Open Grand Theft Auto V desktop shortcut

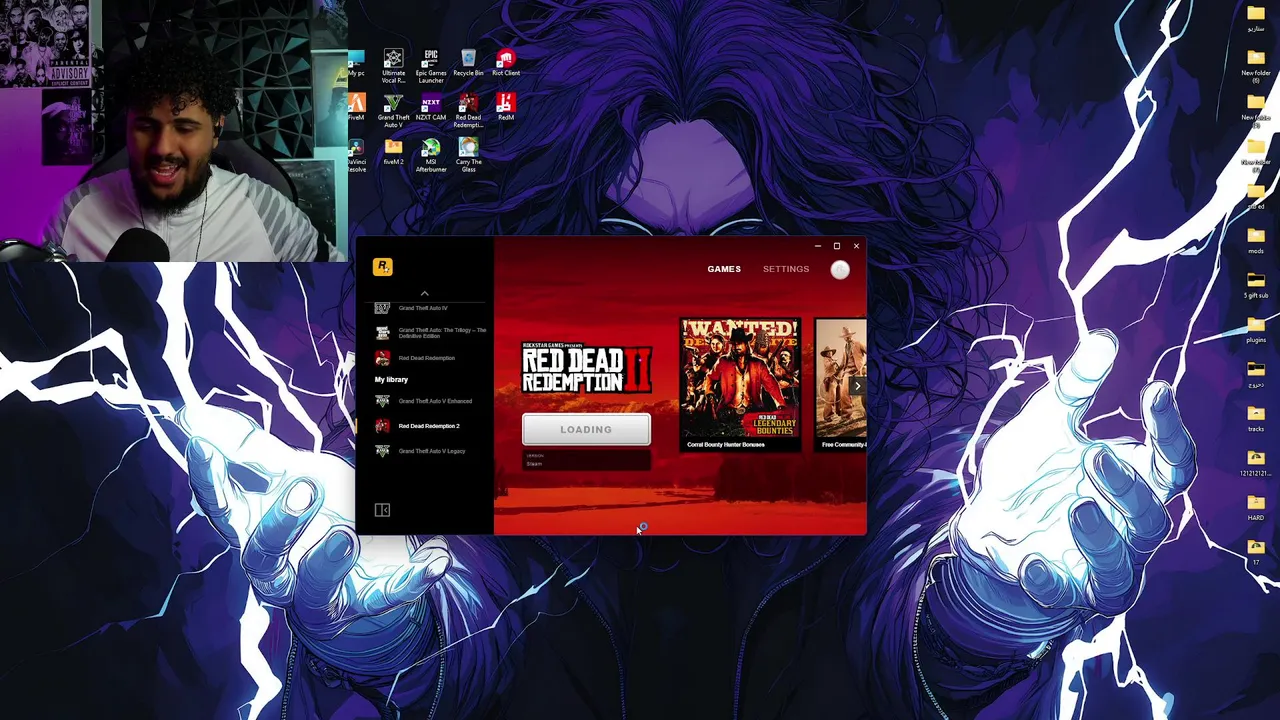tap(394, 110)
